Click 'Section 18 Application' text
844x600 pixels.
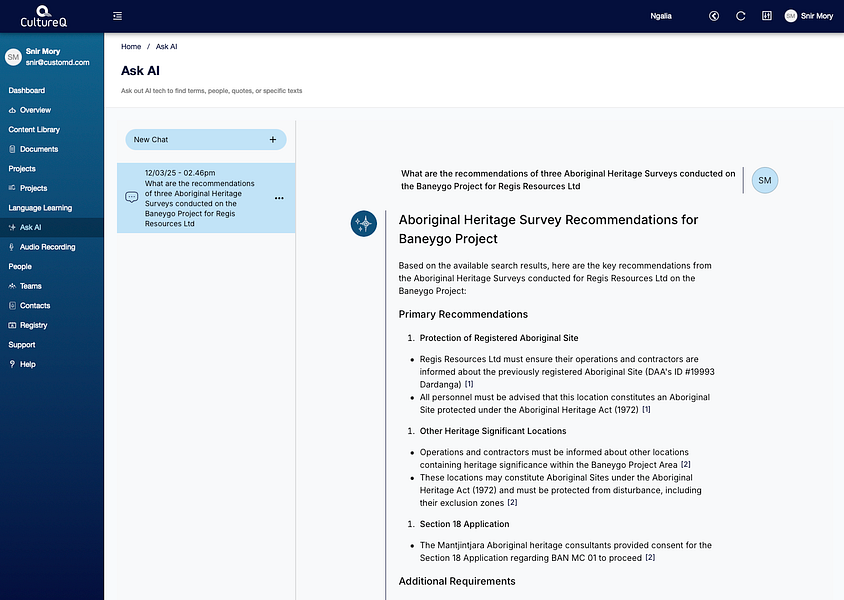(x=464, y=524)
